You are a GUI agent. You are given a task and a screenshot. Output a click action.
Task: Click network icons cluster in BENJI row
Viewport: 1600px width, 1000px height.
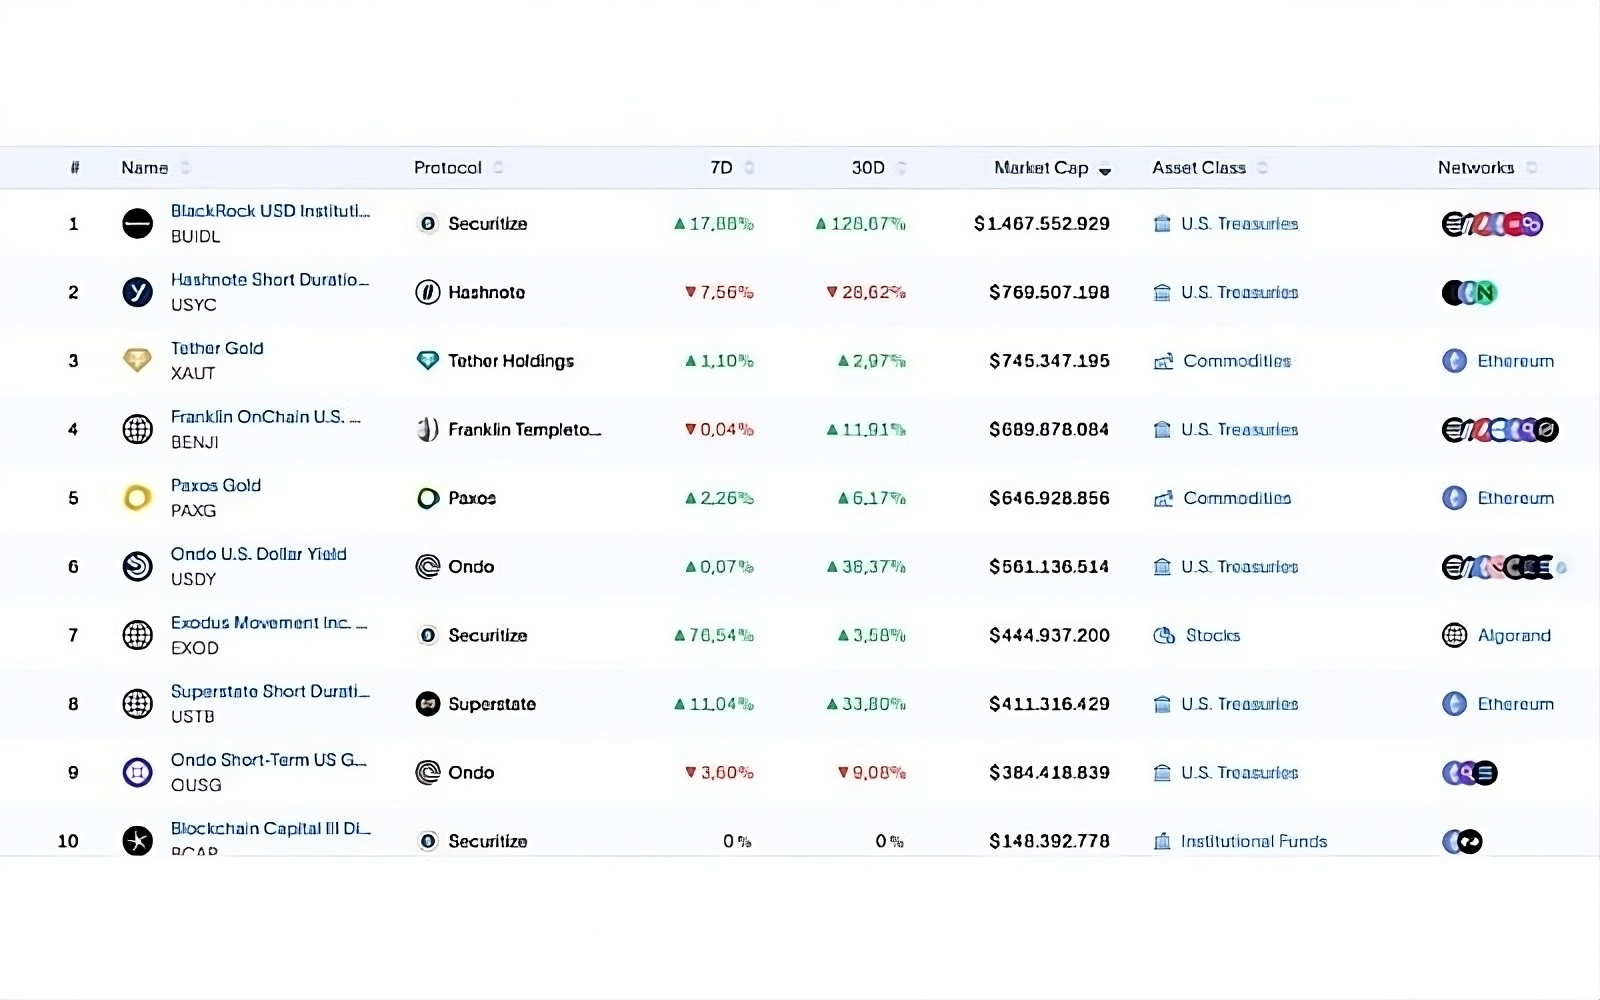click(x=1500, y=430)
